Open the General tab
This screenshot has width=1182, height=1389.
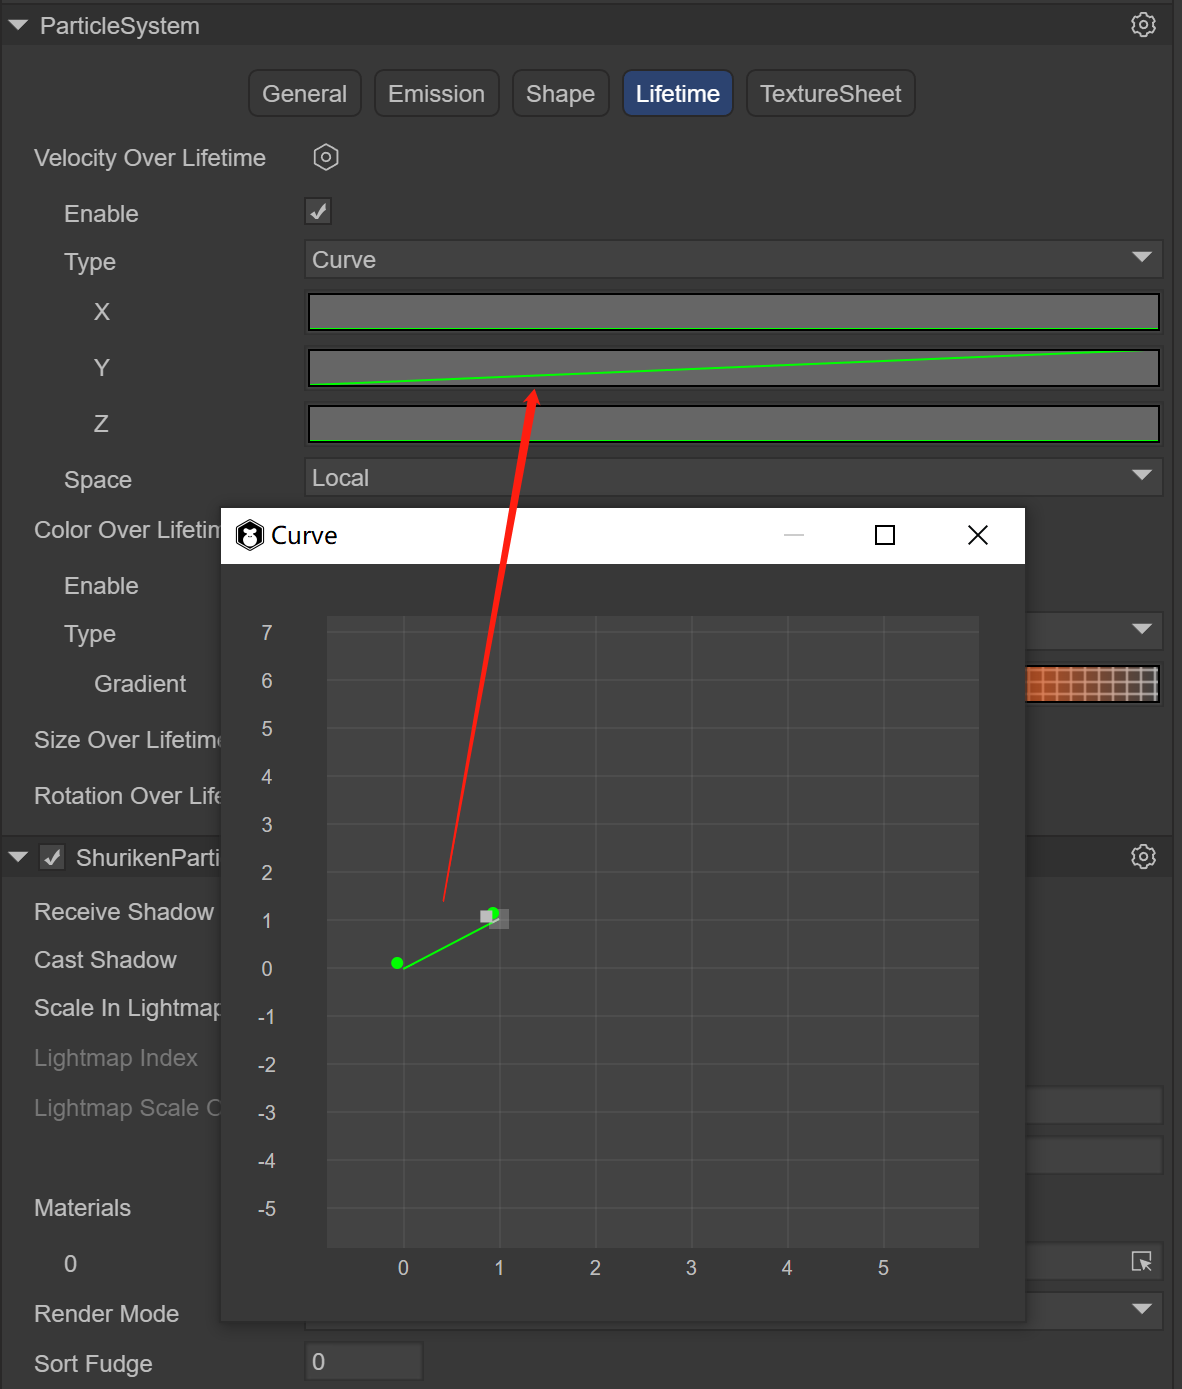tap(304, 94)
